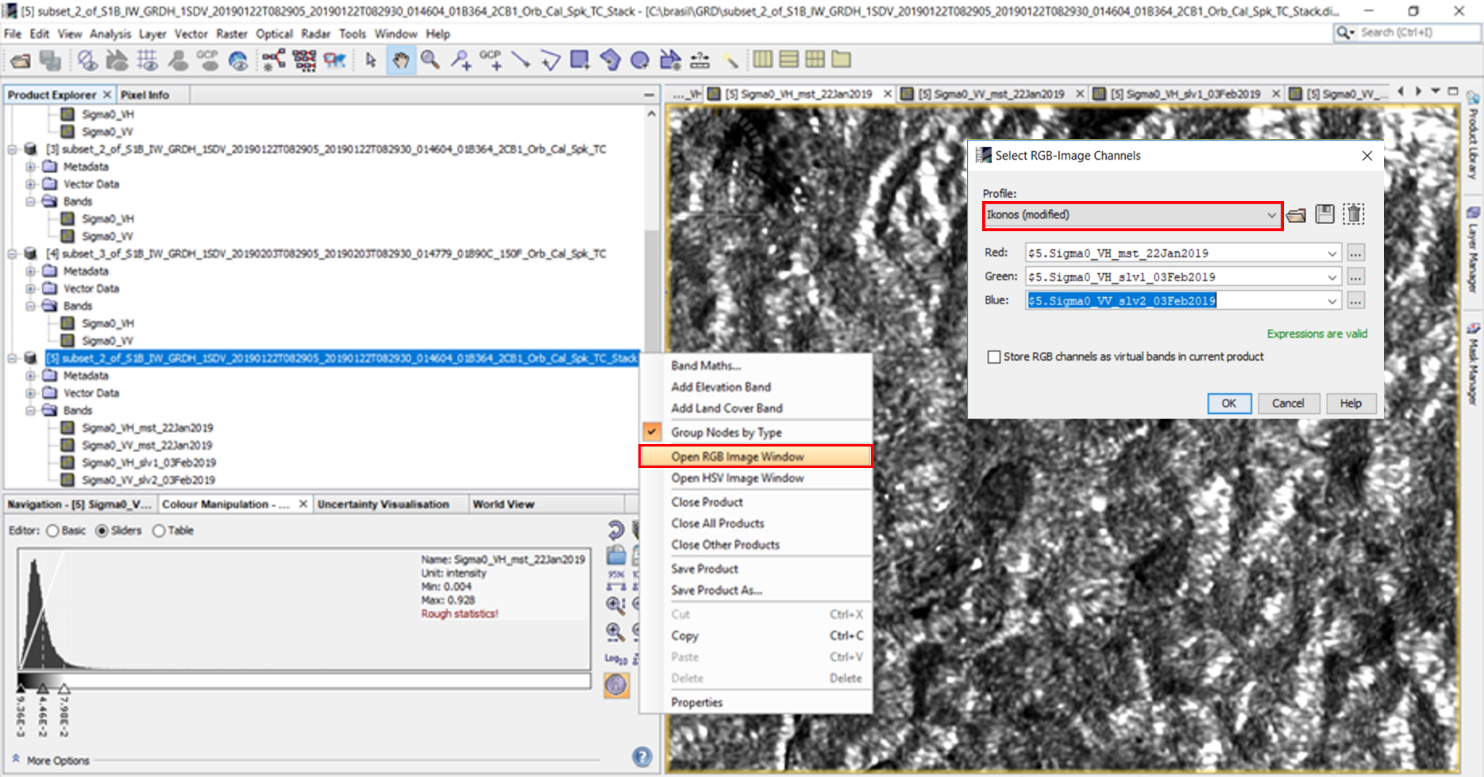Select the Basic editor radio button
This screenshot has height=777, width=1484.
point(53,531)
